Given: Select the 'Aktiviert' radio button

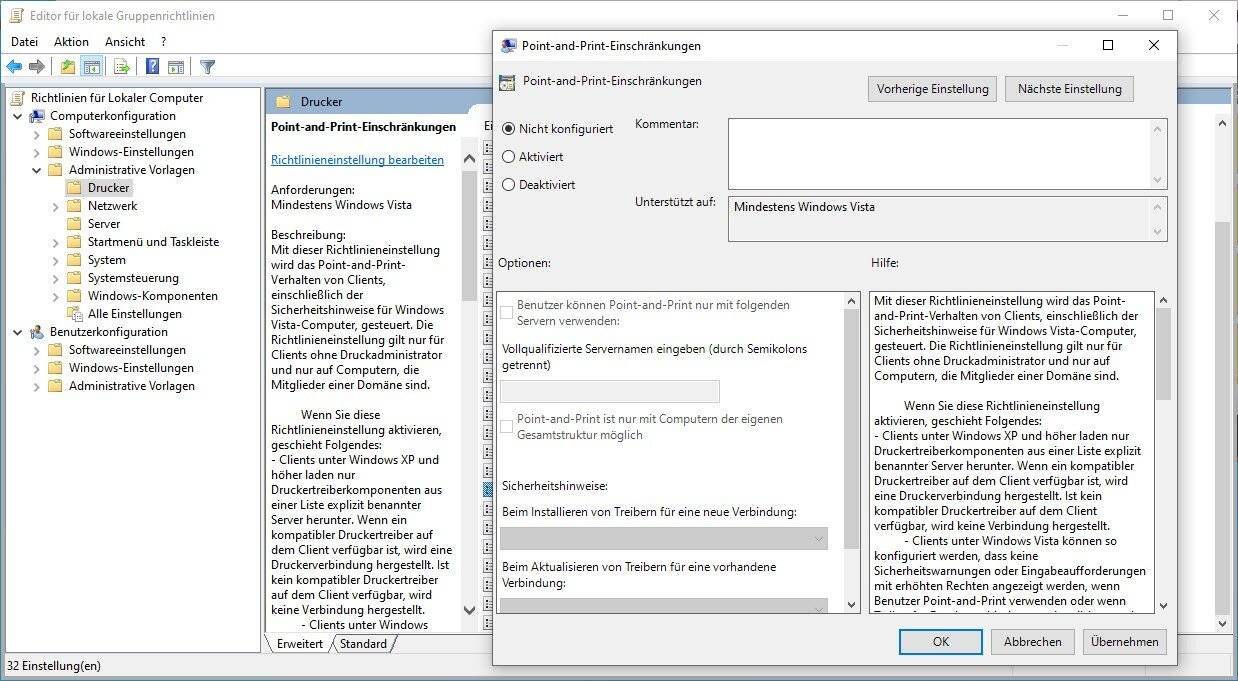Looking at the screenshot, I should tap(509, 157).
